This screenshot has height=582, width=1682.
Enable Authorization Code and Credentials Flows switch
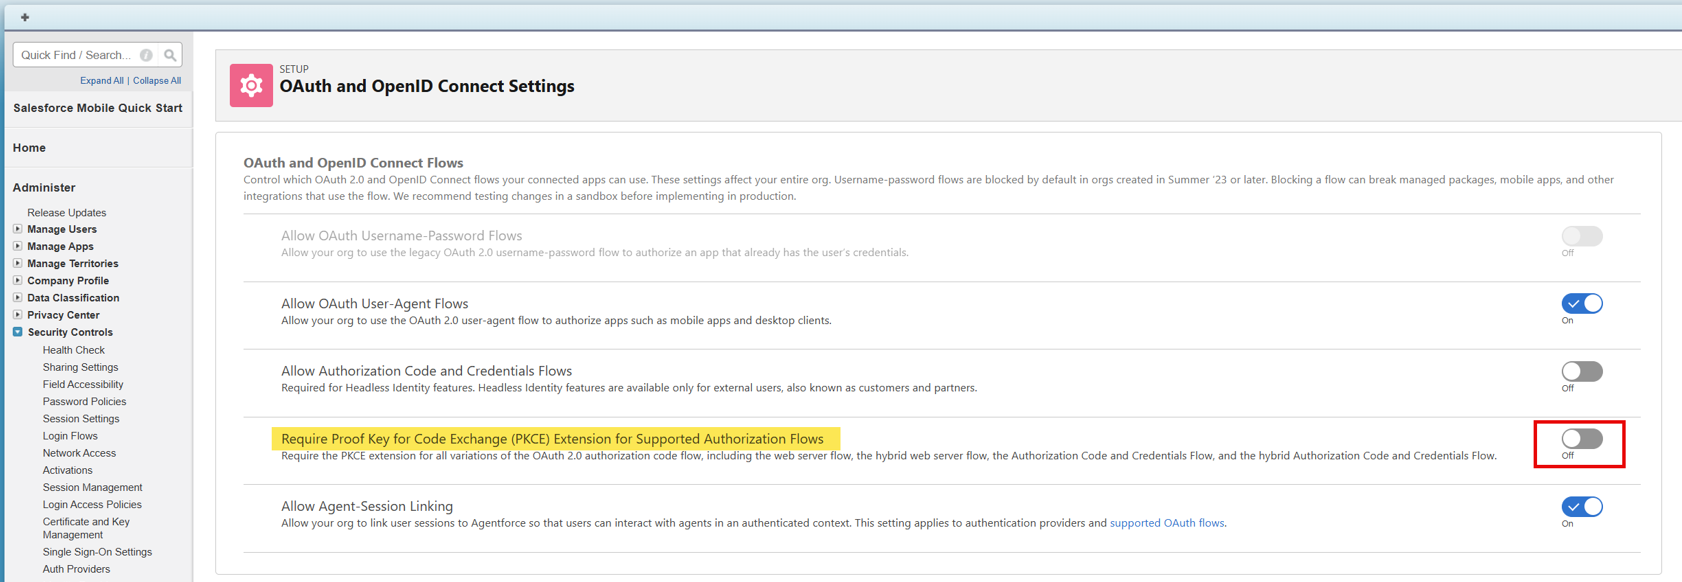pos(1582,371)
